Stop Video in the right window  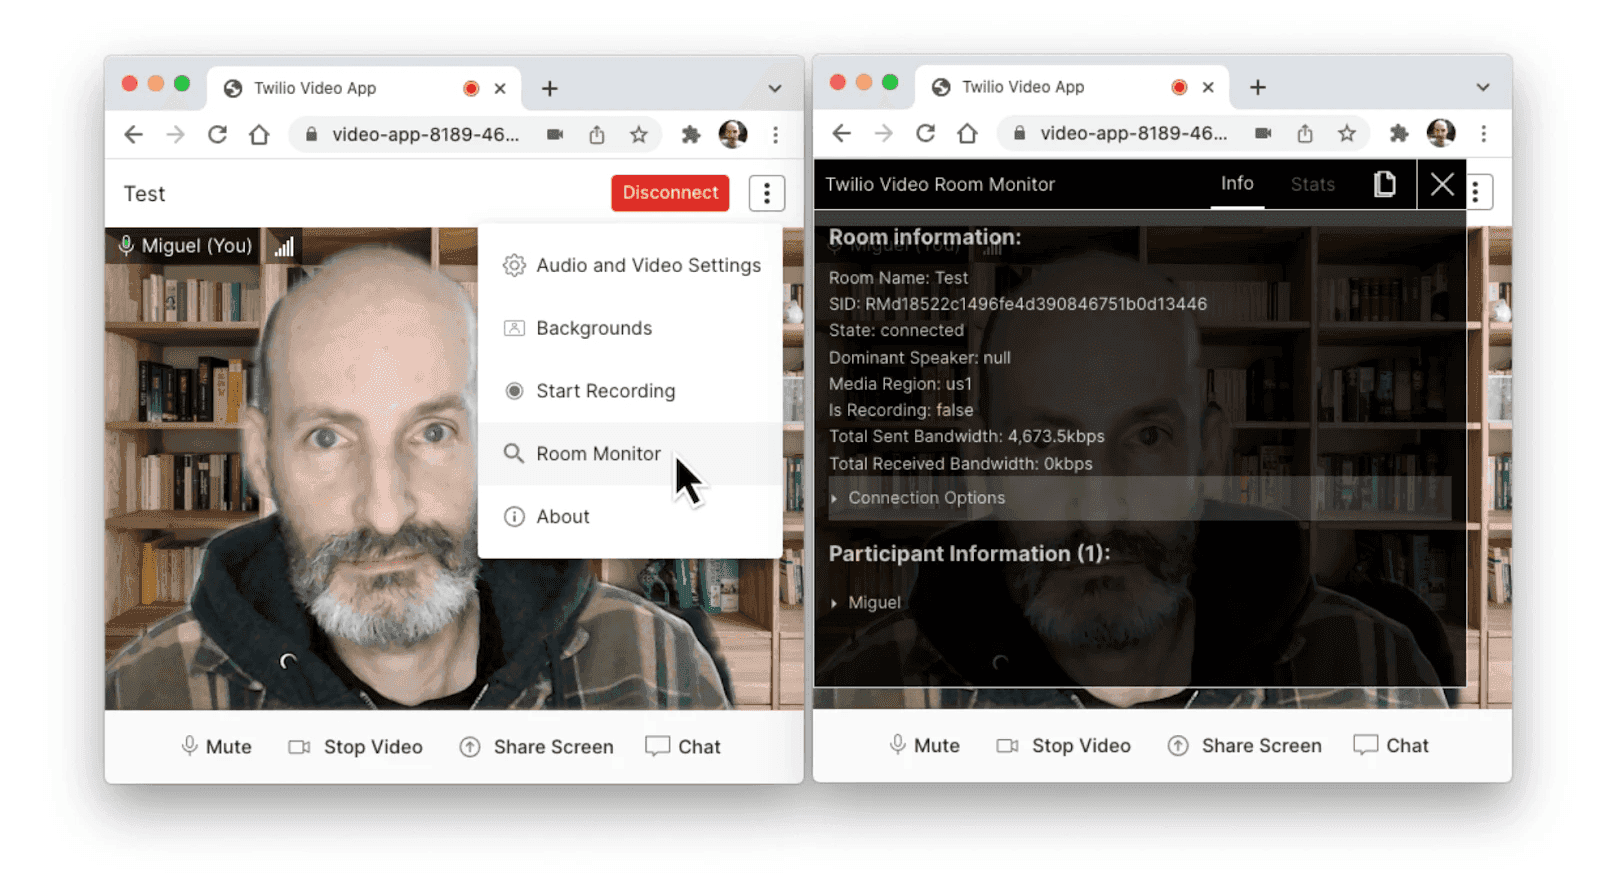click(x=1064, y=746)
